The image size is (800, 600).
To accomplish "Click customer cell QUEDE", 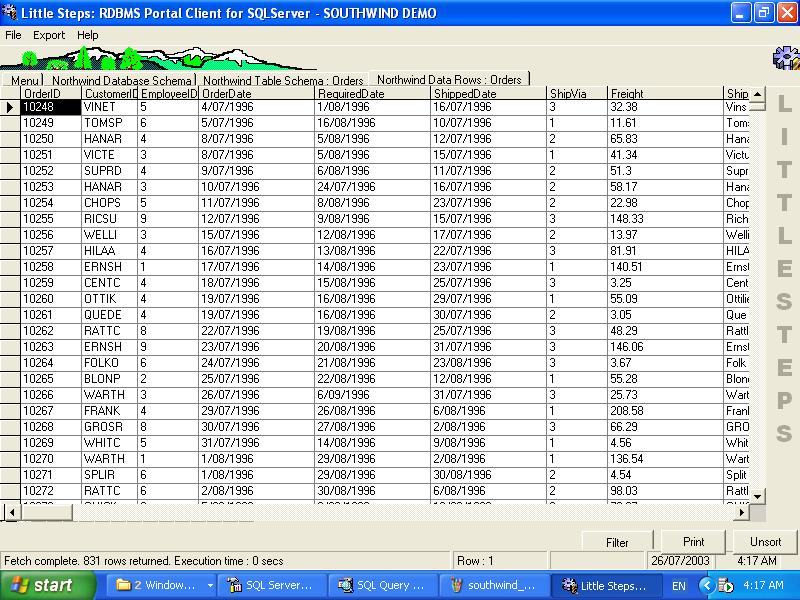I will [109, 315].
